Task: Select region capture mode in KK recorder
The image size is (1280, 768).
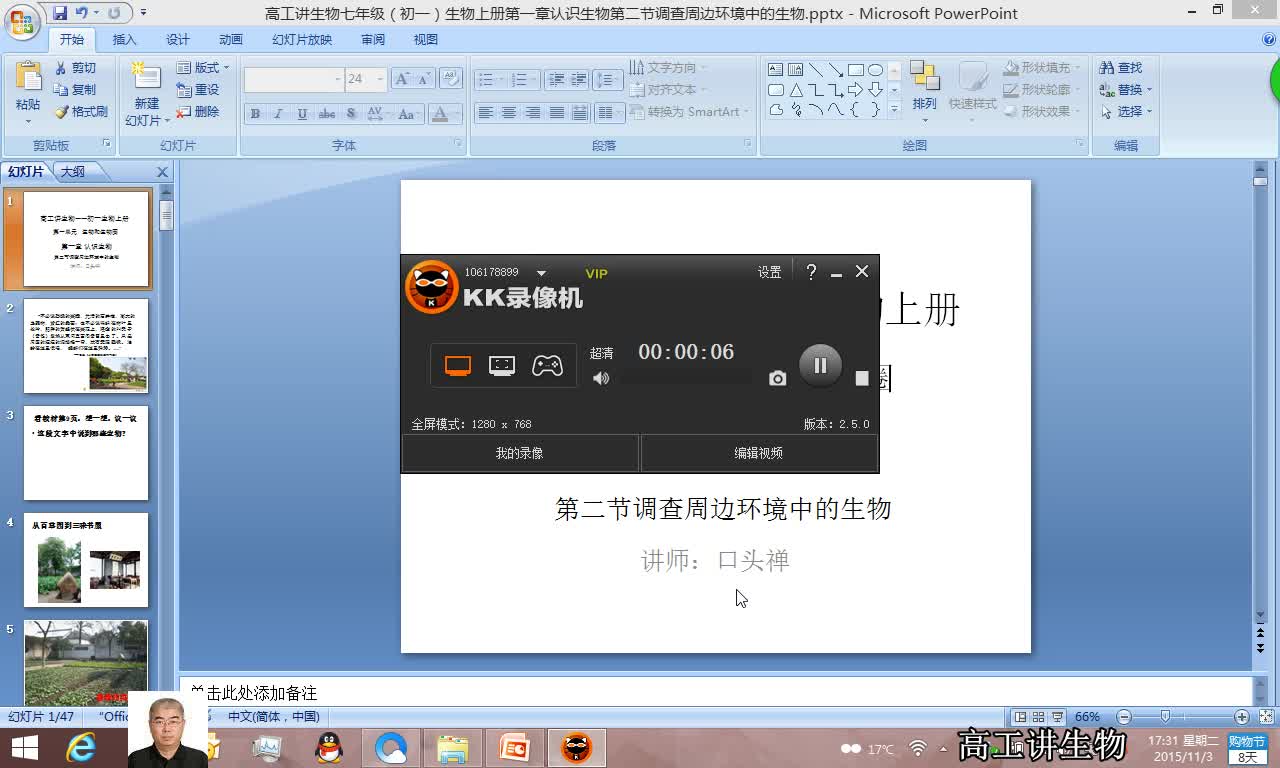Action: 502,366
